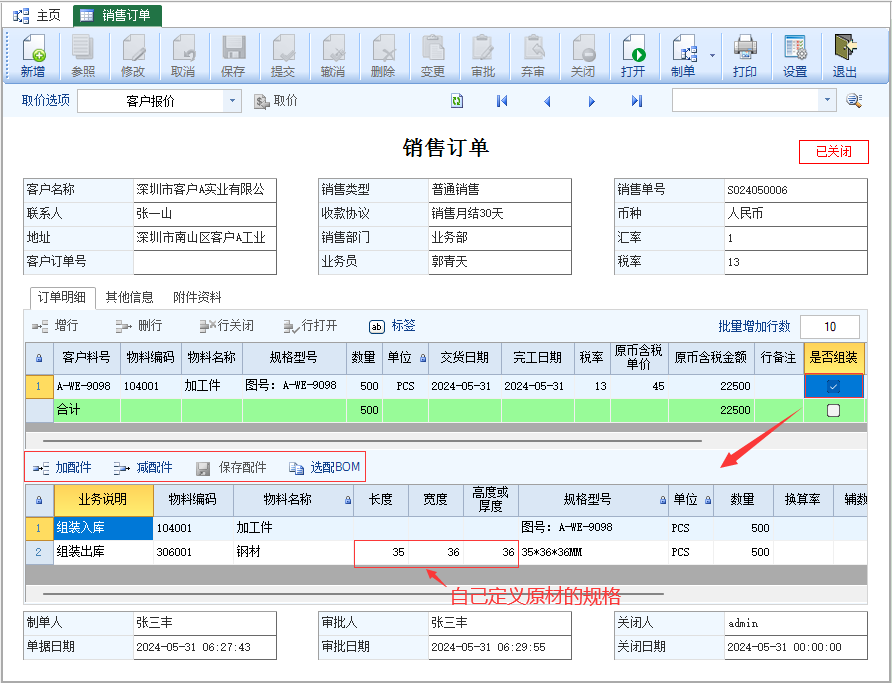
Task: Click the 删除 toolbar icon
Action: pos(383,56)
